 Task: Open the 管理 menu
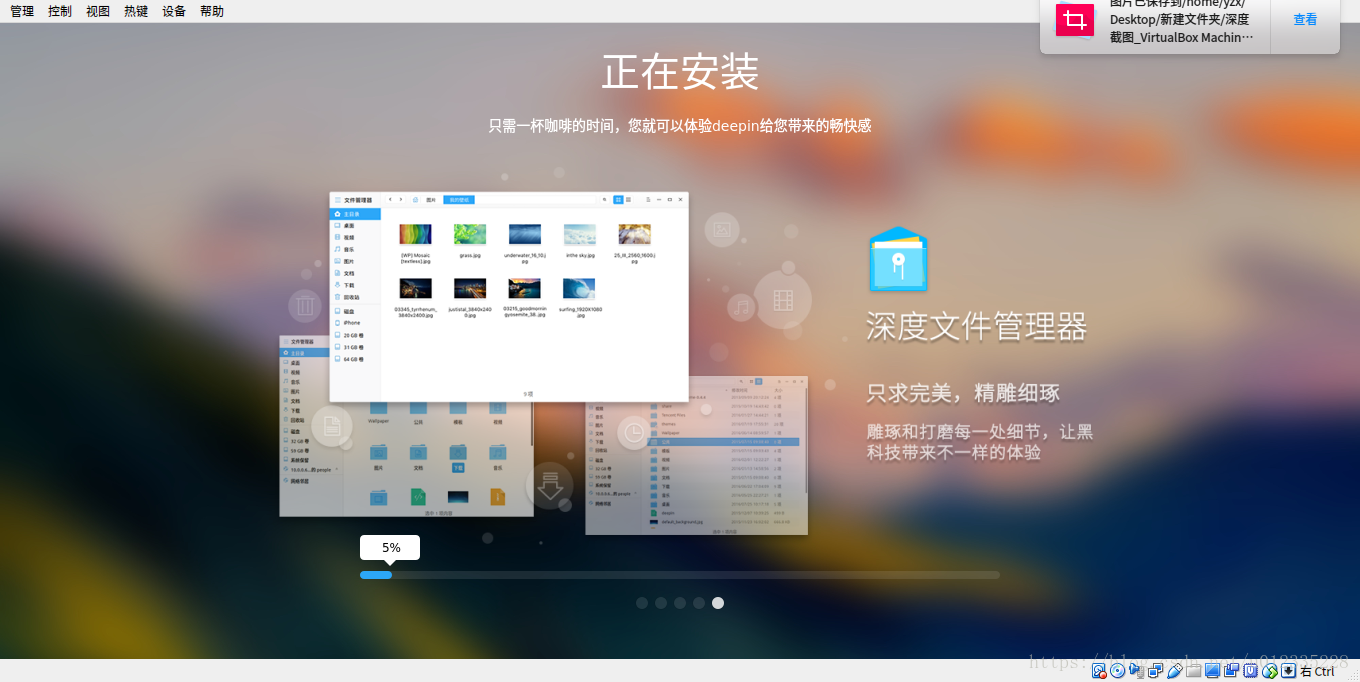point(22,11)
